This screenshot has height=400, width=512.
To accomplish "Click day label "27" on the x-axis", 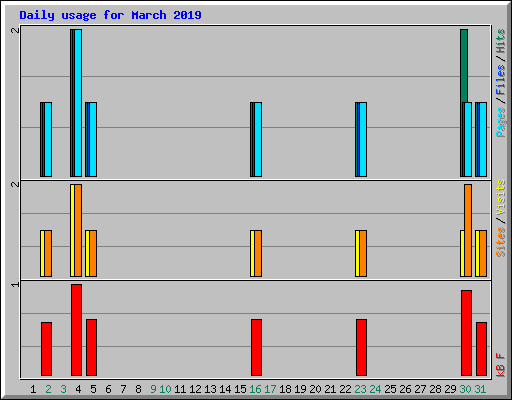I will 420,389.
